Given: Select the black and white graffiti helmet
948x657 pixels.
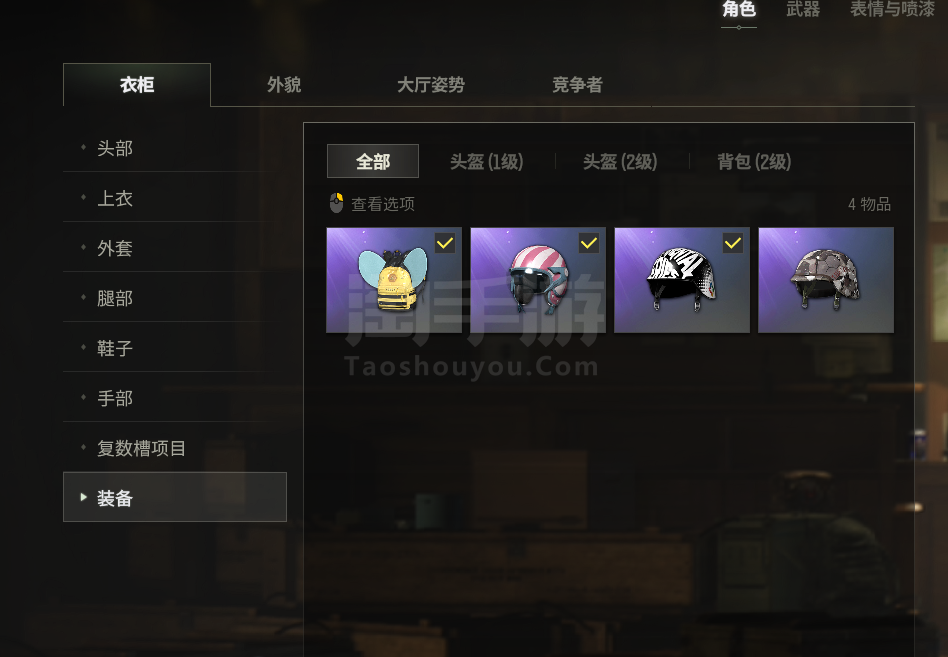Looking at the screenshot, I should tap(681, 280).
